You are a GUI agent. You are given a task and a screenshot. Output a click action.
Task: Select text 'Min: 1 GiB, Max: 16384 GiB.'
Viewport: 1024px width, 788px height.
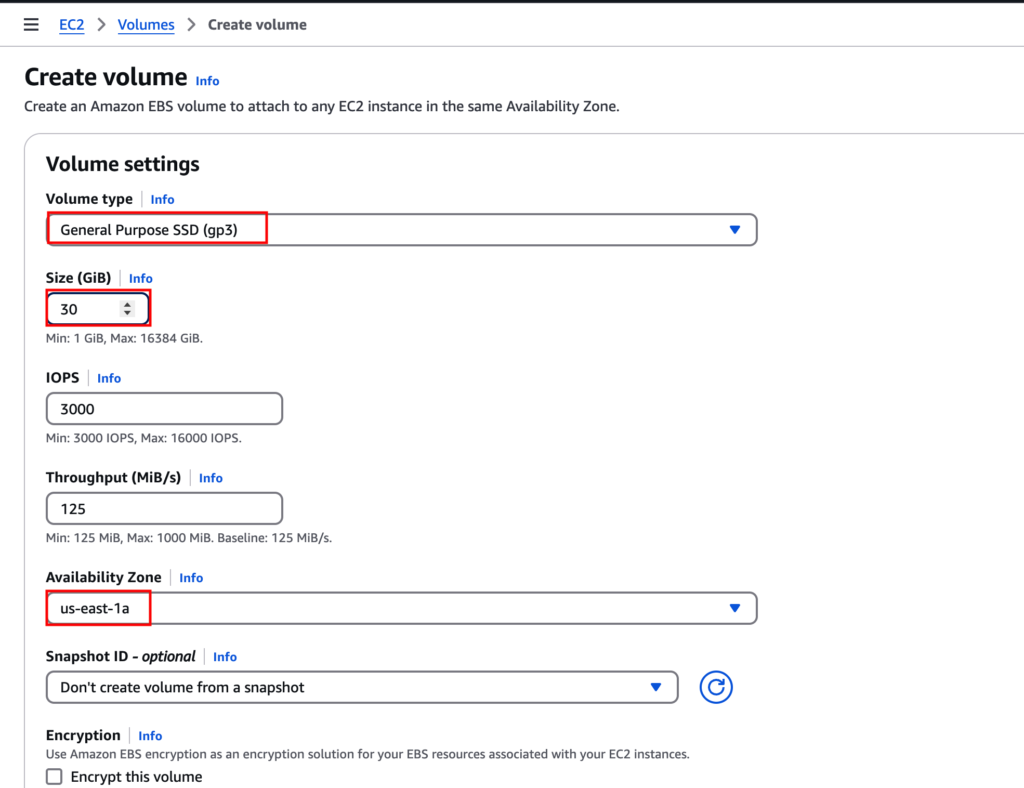[x=124, y=338]
